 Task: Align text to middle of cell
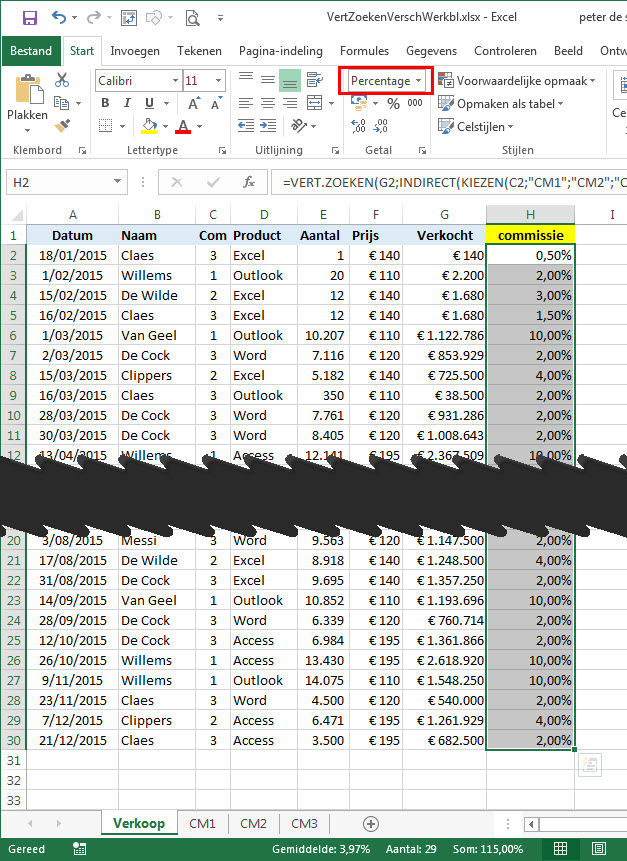pyautogui.click(x=268, y=80)
